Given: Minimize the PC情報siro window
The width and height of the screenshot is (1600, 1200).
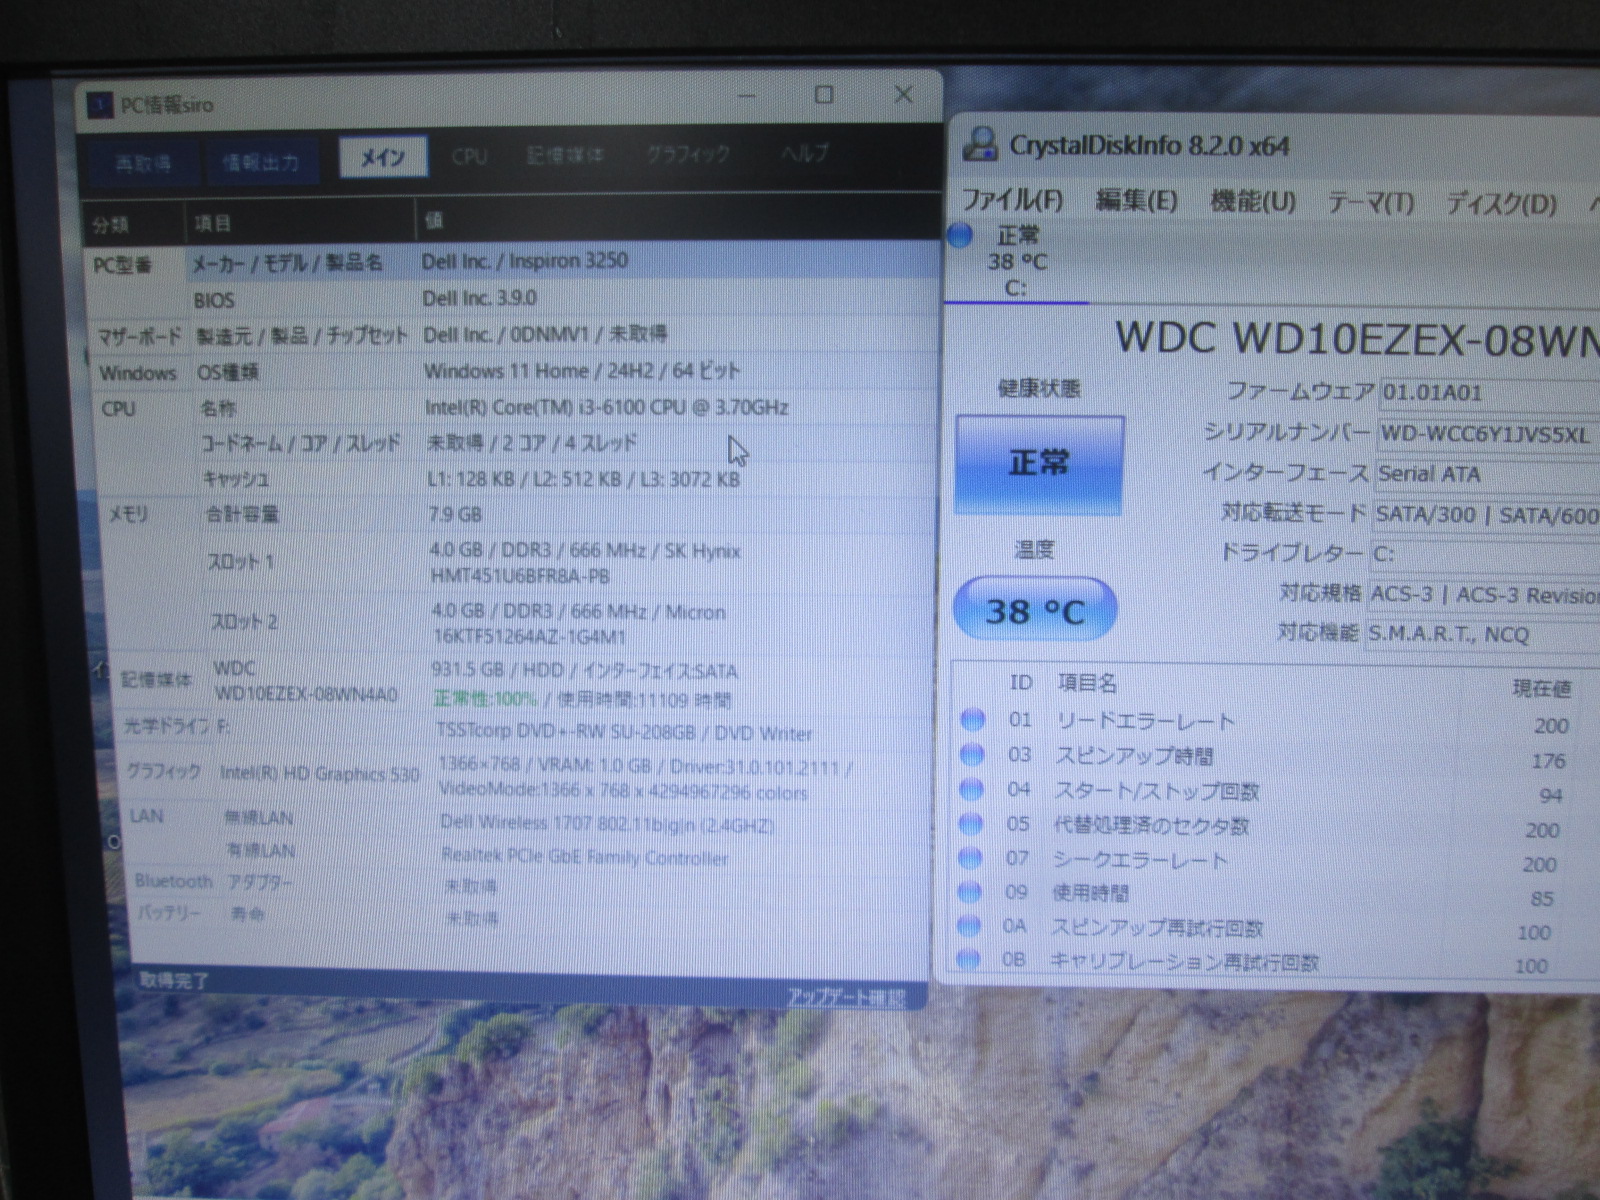Looking at the screenshot, I should [748, 96].
